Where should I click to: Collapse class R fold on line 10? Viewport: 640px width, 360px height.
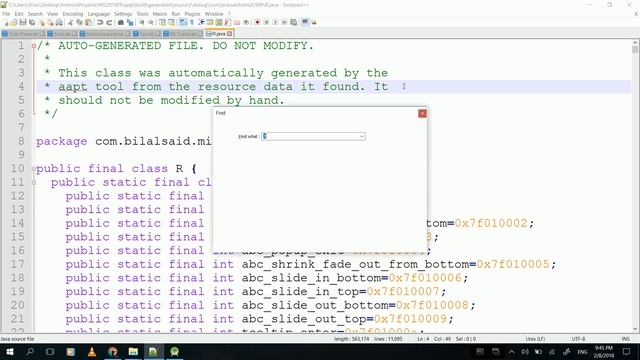coord(34,169)
